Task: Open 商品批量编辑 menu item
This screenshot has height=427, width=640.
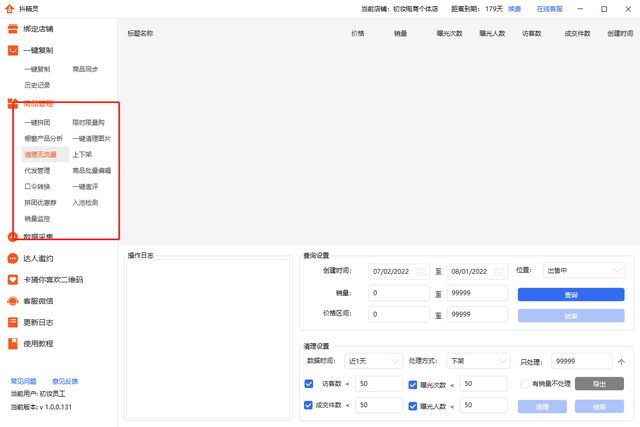Action: pos(91,171)
